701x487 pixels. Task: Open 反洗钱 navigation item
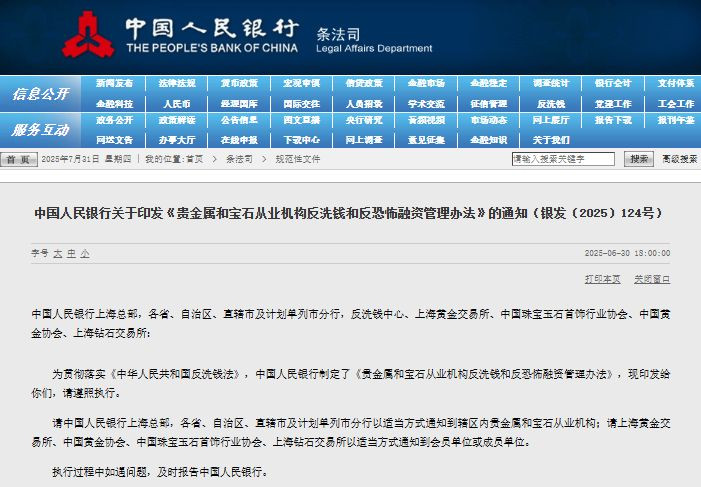pyautogui.click(x=551, y=104)
